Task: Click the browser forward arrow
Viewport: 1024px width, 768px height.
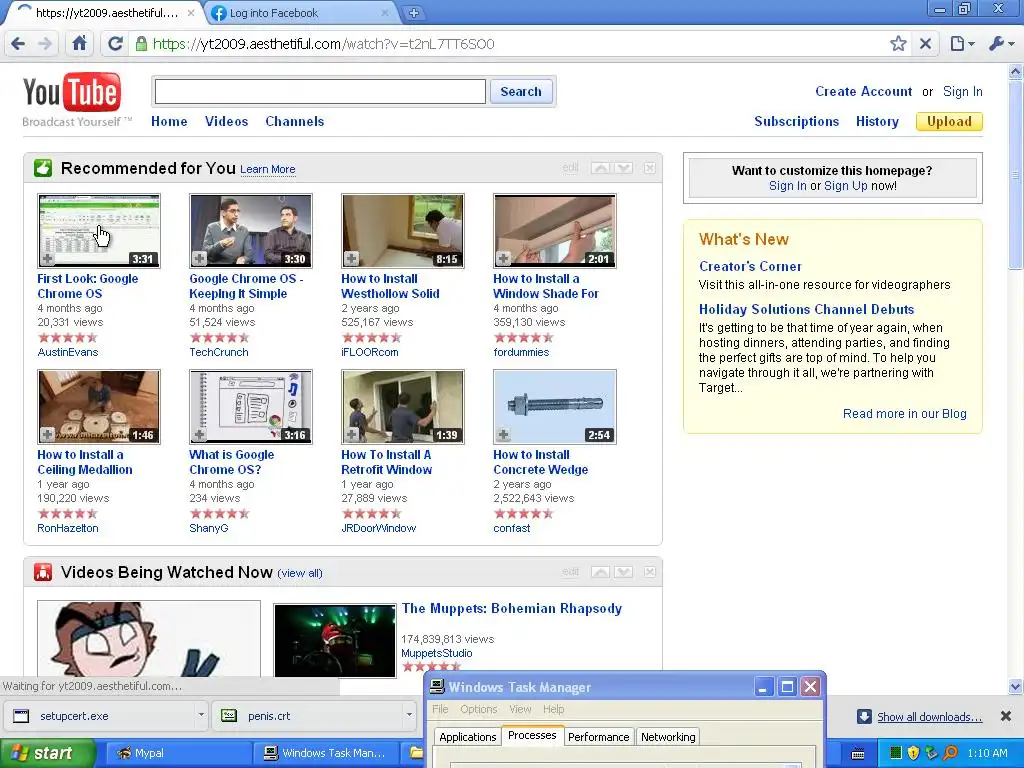Action: [x=45, y=44]
